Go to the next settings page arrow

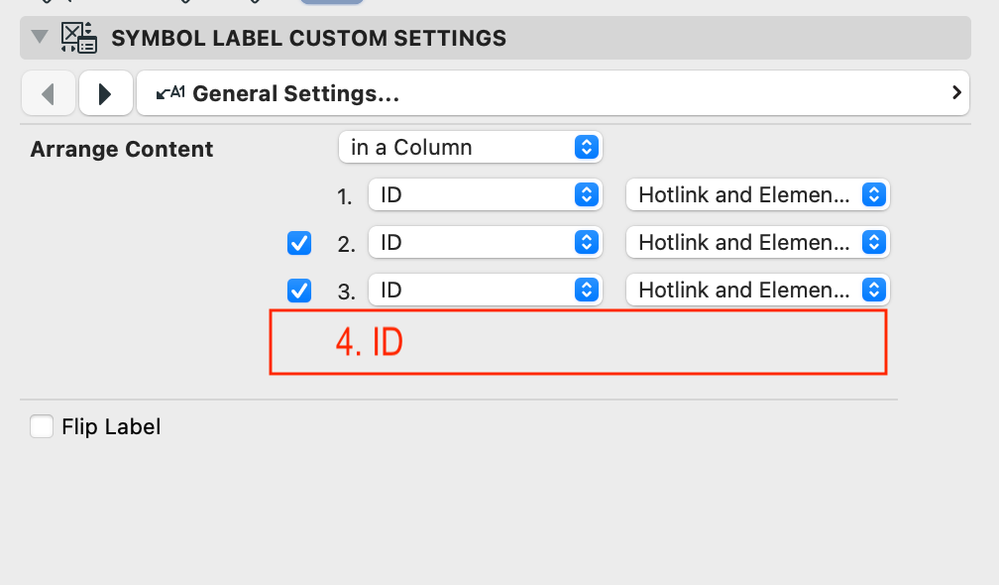104,94
